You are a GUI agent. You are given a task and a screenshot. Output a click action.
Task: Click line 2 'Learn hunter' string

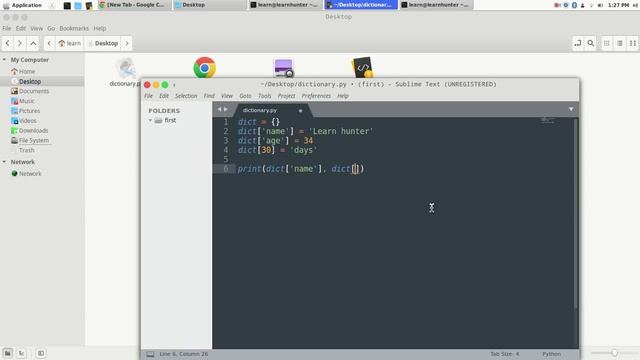[x=341, y=131]
